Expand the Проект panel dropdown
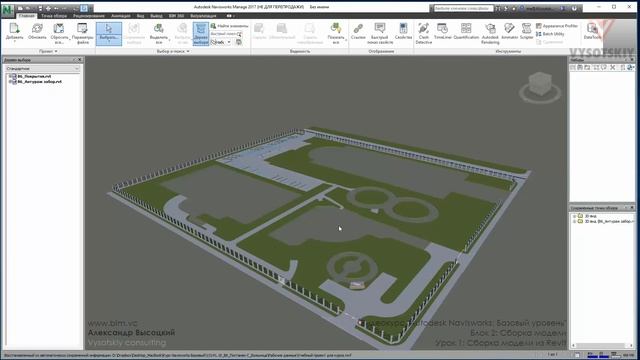This screenshot has height=360, width=640. tap(48, 51)
